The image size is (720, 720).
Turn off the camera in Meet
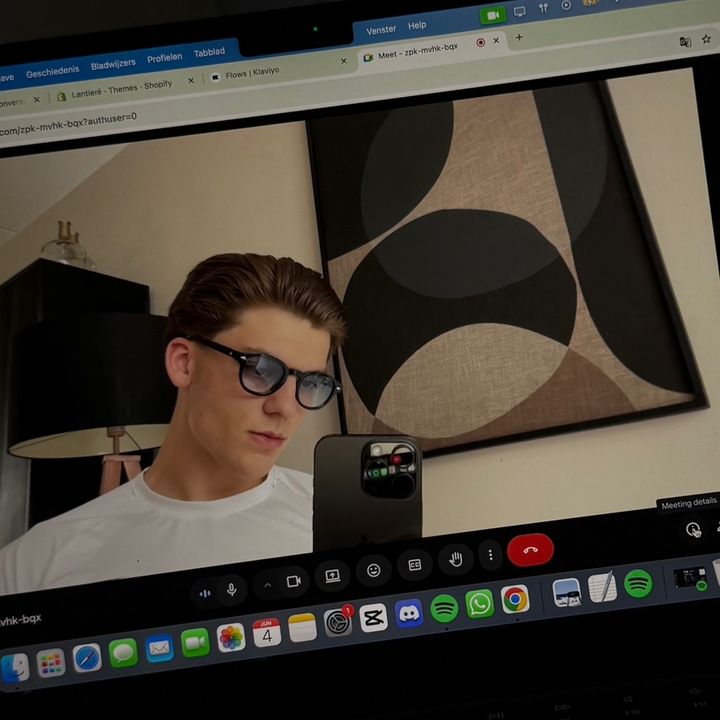pos(293,581)
